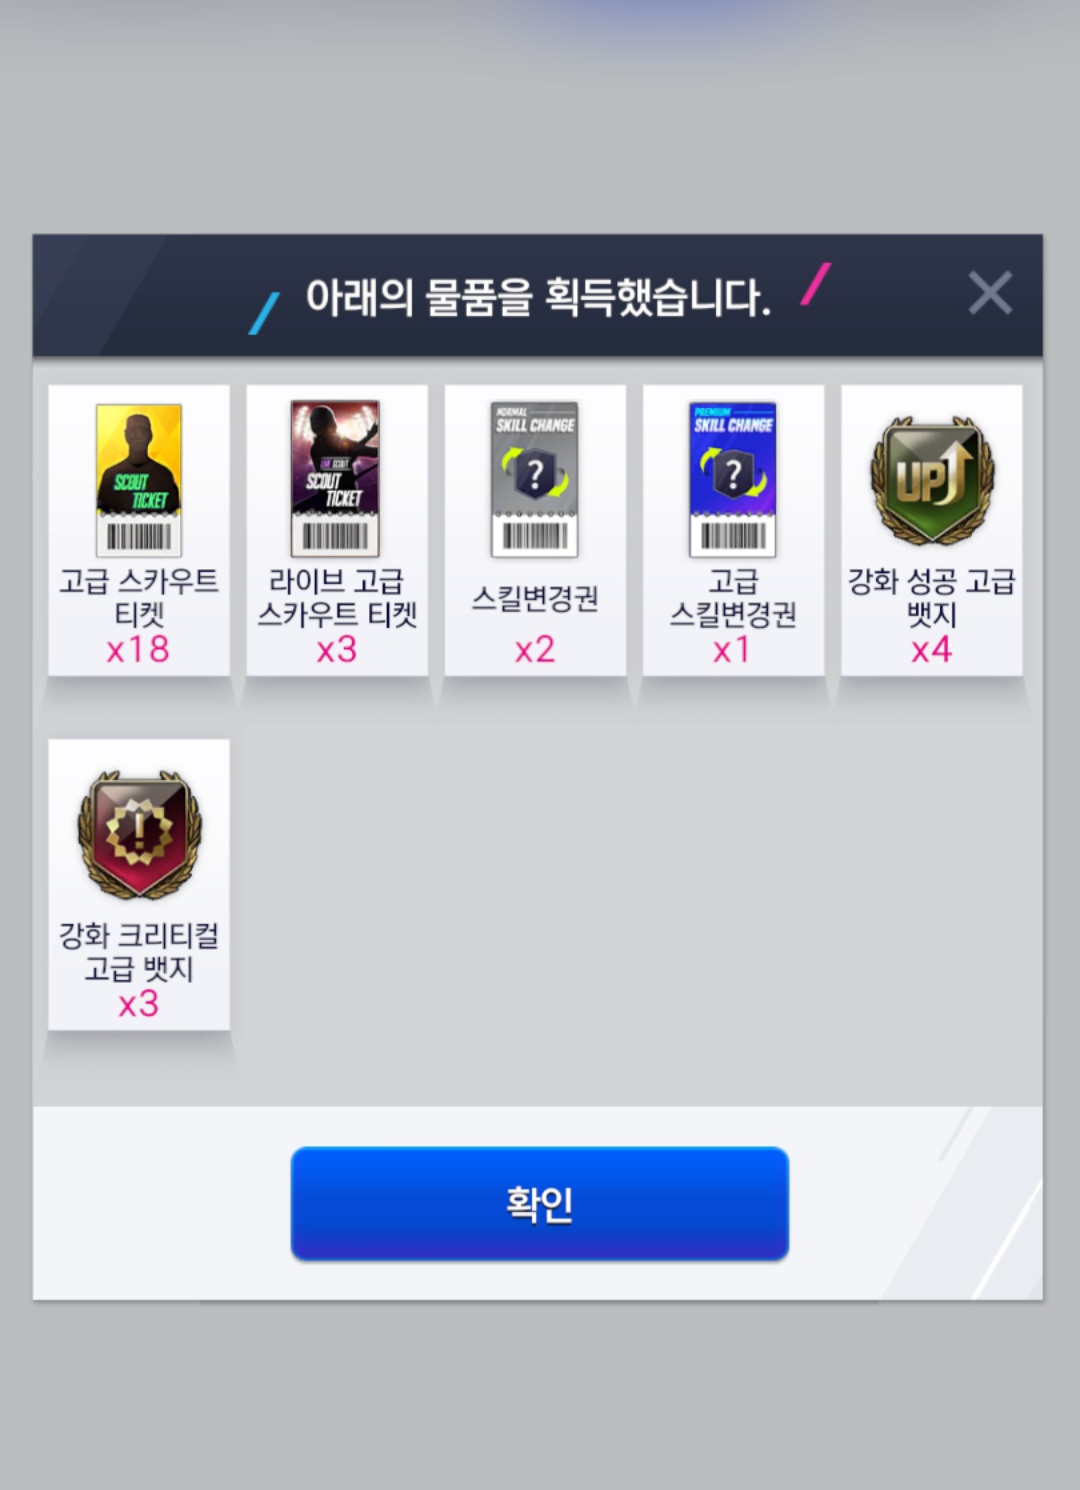Tap the red critical badge icon
This screenshot has height=1490, width=1080.
click(x=140, y=835)
